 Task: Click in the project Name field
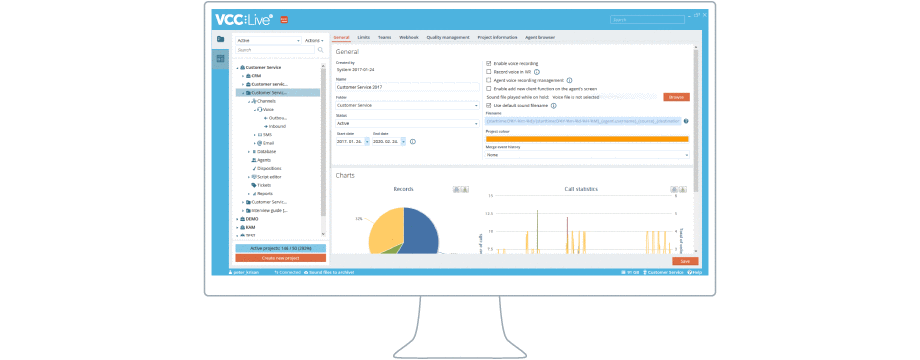coord(407,87)
